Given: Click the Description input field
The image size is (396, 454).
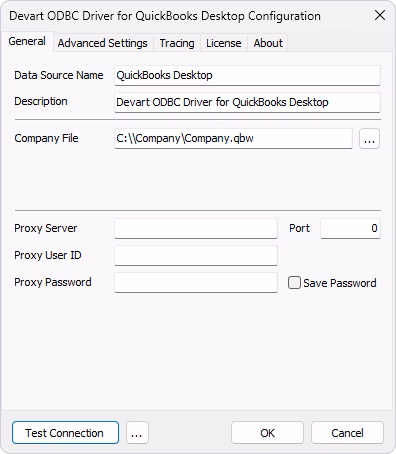Looking at the screenshot, I should coord(247,102).
